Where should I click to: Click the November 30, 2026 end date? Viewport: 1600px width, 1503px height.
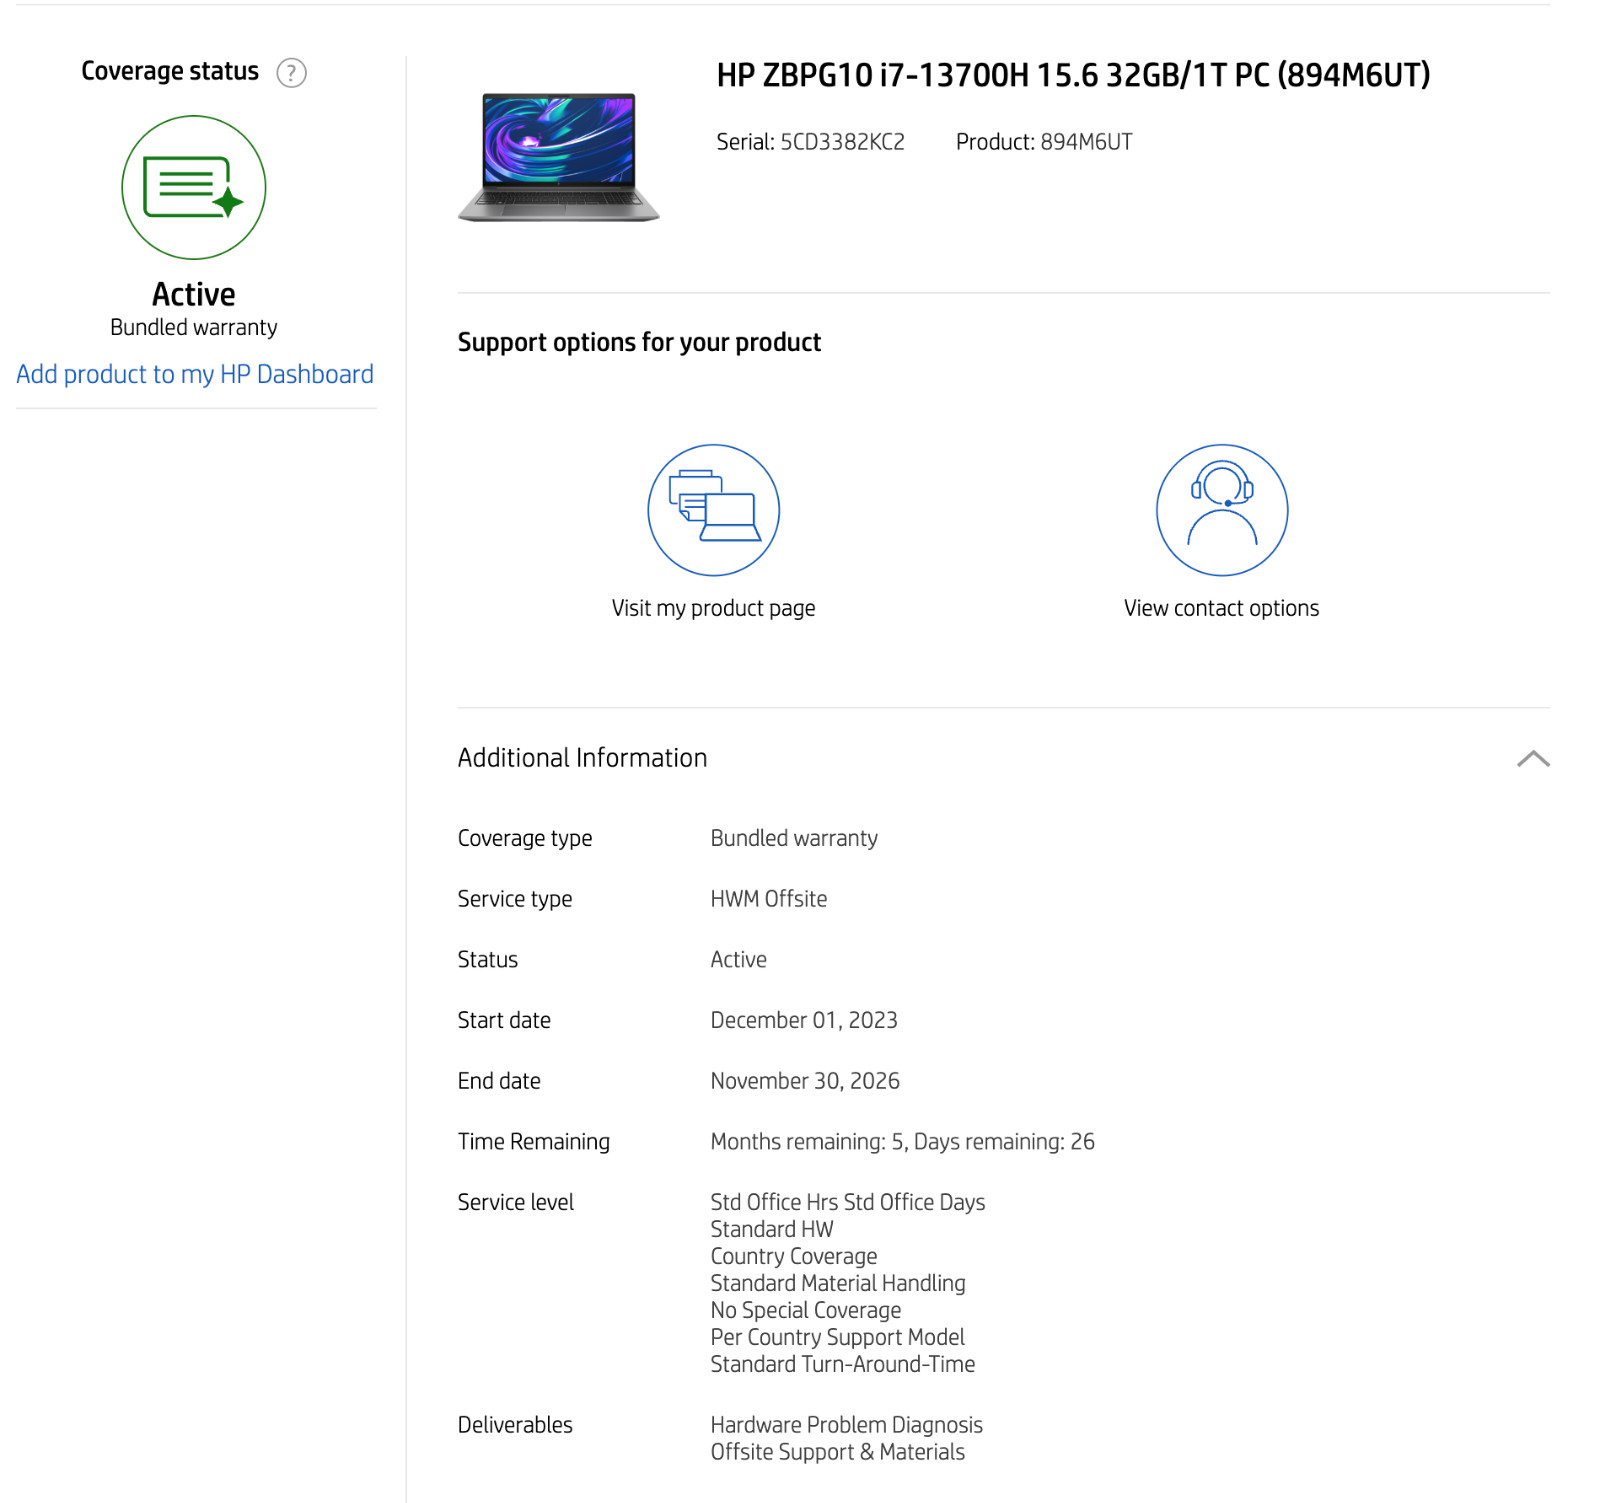pyautogui.click(x=805, y=1081)
